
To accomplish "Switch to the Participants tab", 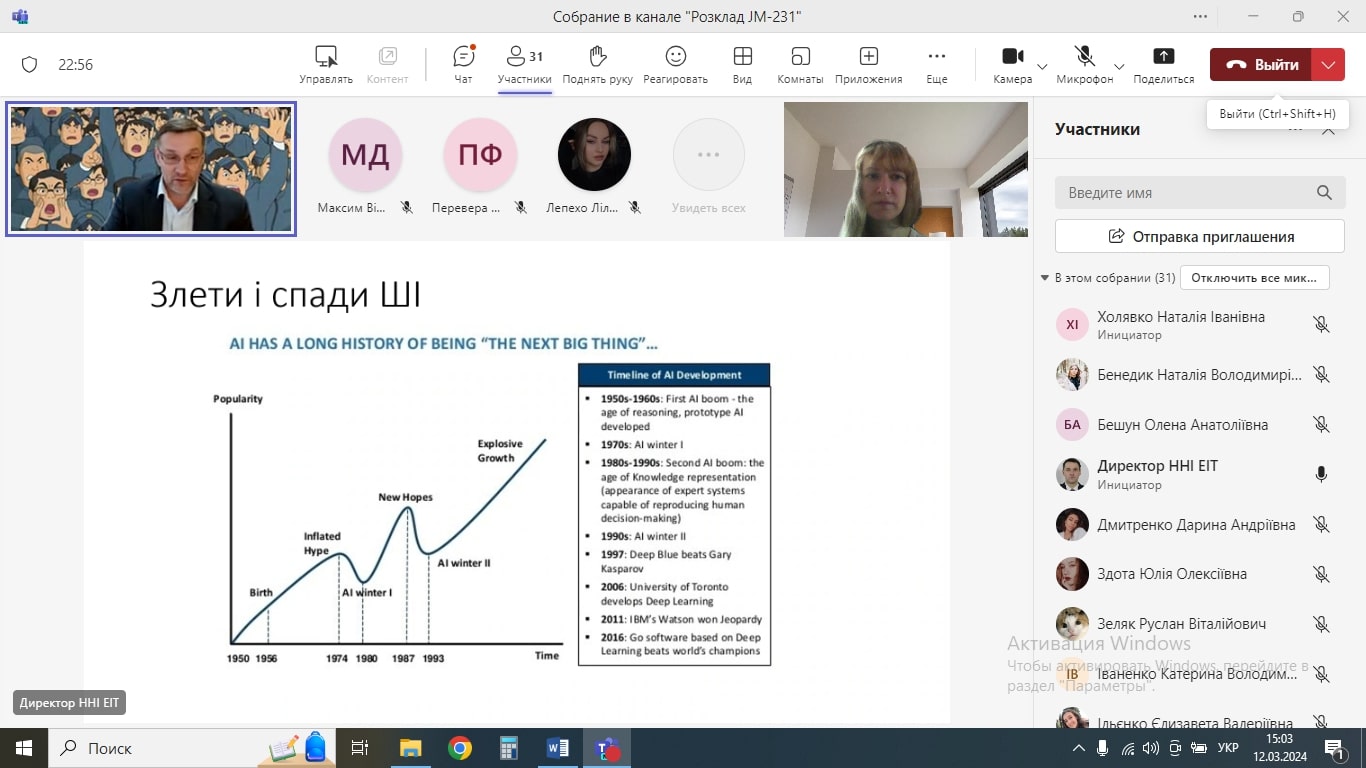I will [x=524, y=64].
